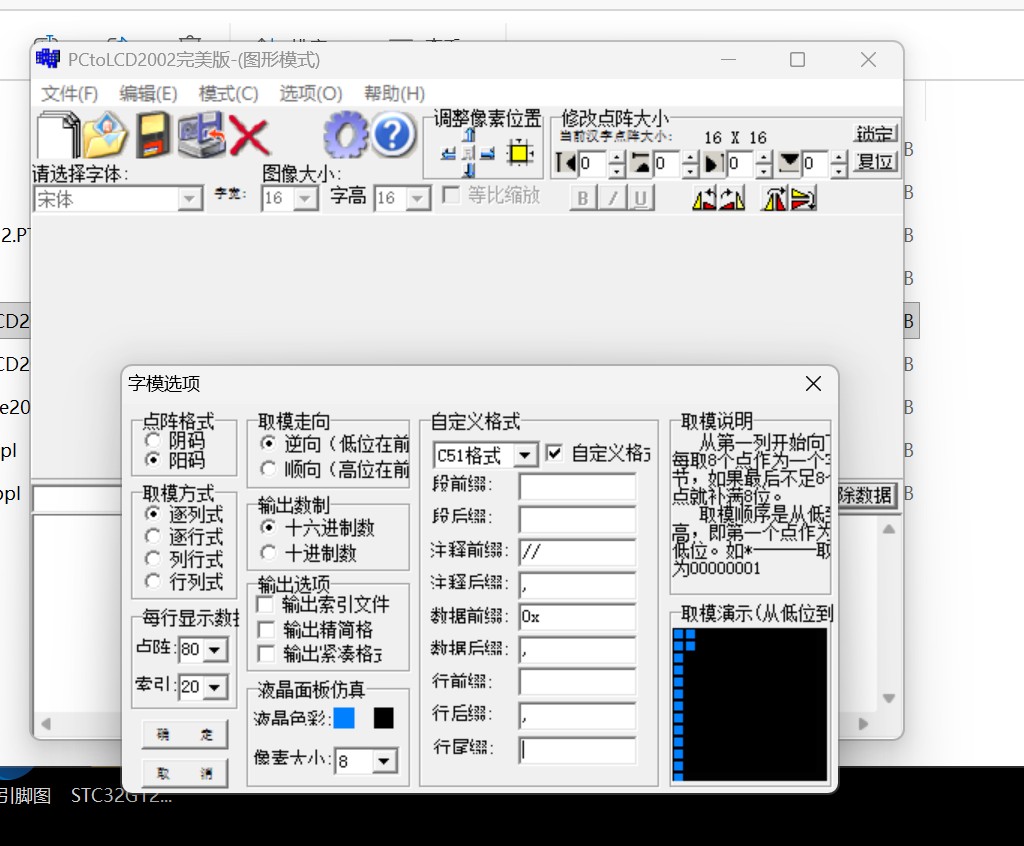
Task: Open the 模式(C) menu
Action: [228, 93]
